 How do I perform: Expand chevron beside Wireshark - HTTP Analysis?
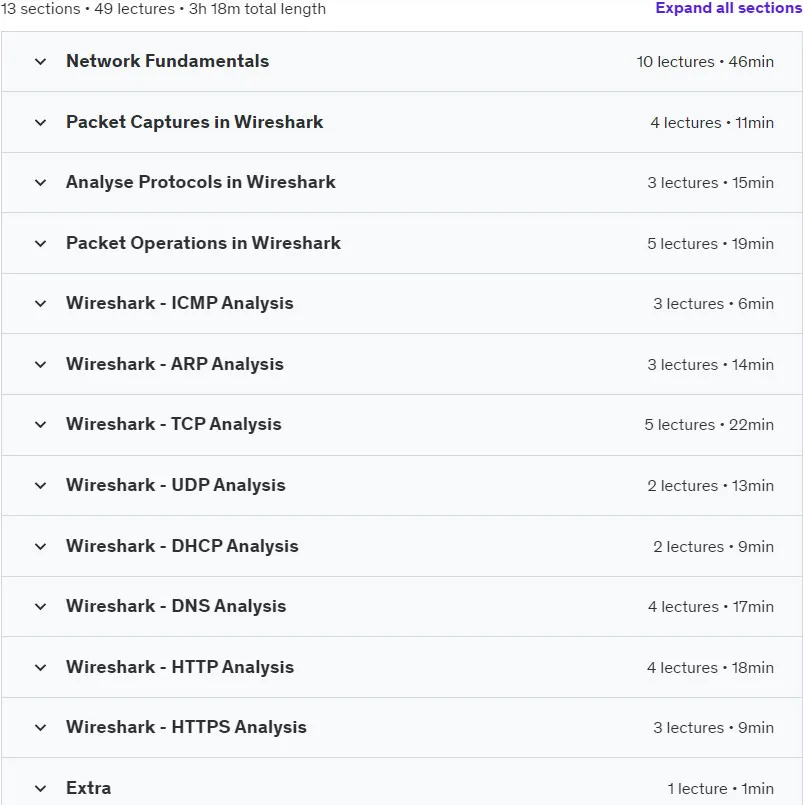click(41, 667)
